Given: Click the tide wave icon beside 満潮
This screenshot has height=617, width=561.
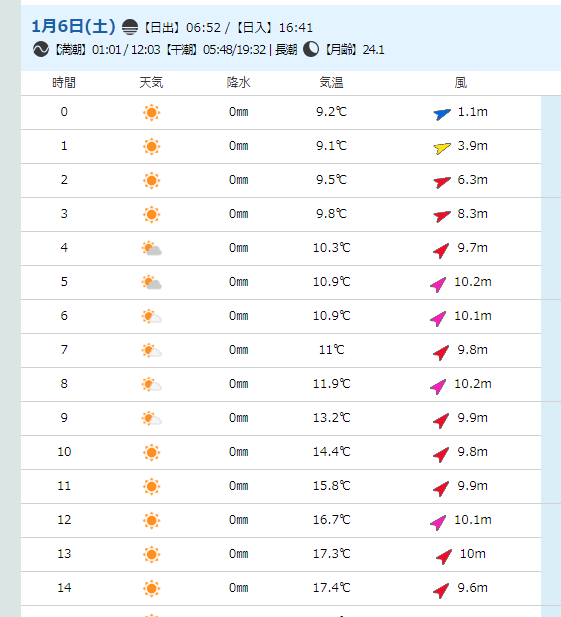Looking at the screenshot, I should click(x=41, y=50).
